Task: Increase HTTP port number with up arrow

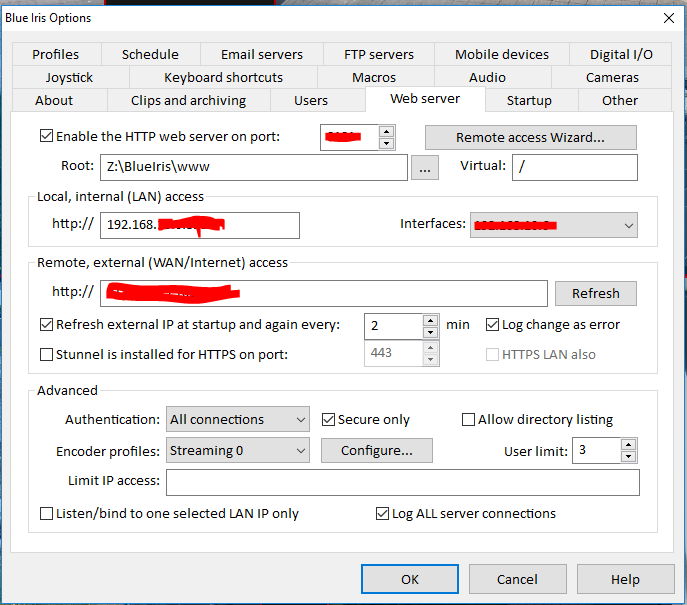Action: [387, 131]
